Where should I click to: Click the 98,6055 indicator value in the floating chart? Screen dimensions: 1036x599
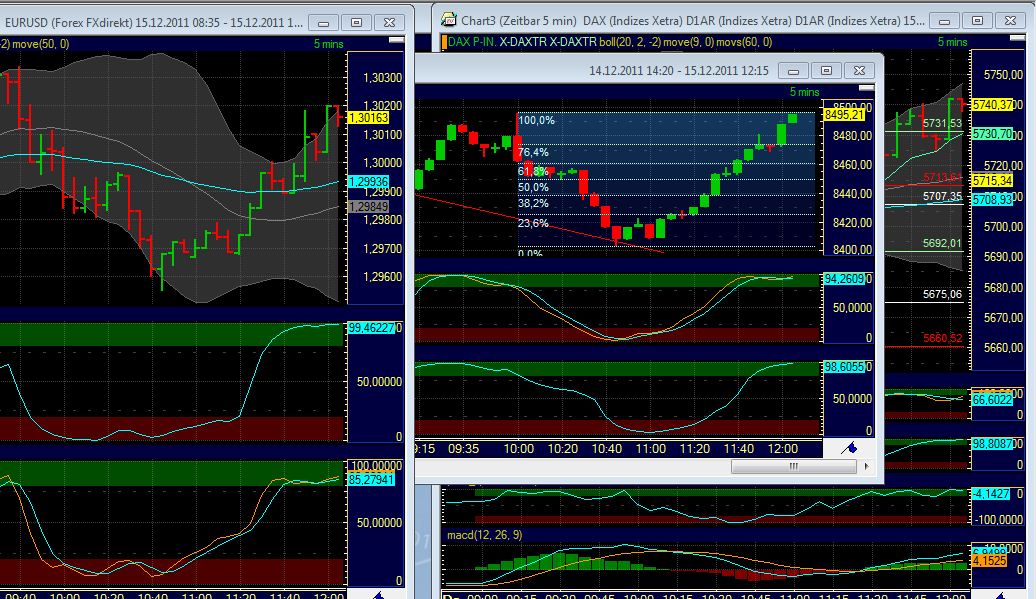(x=844, y=367)
